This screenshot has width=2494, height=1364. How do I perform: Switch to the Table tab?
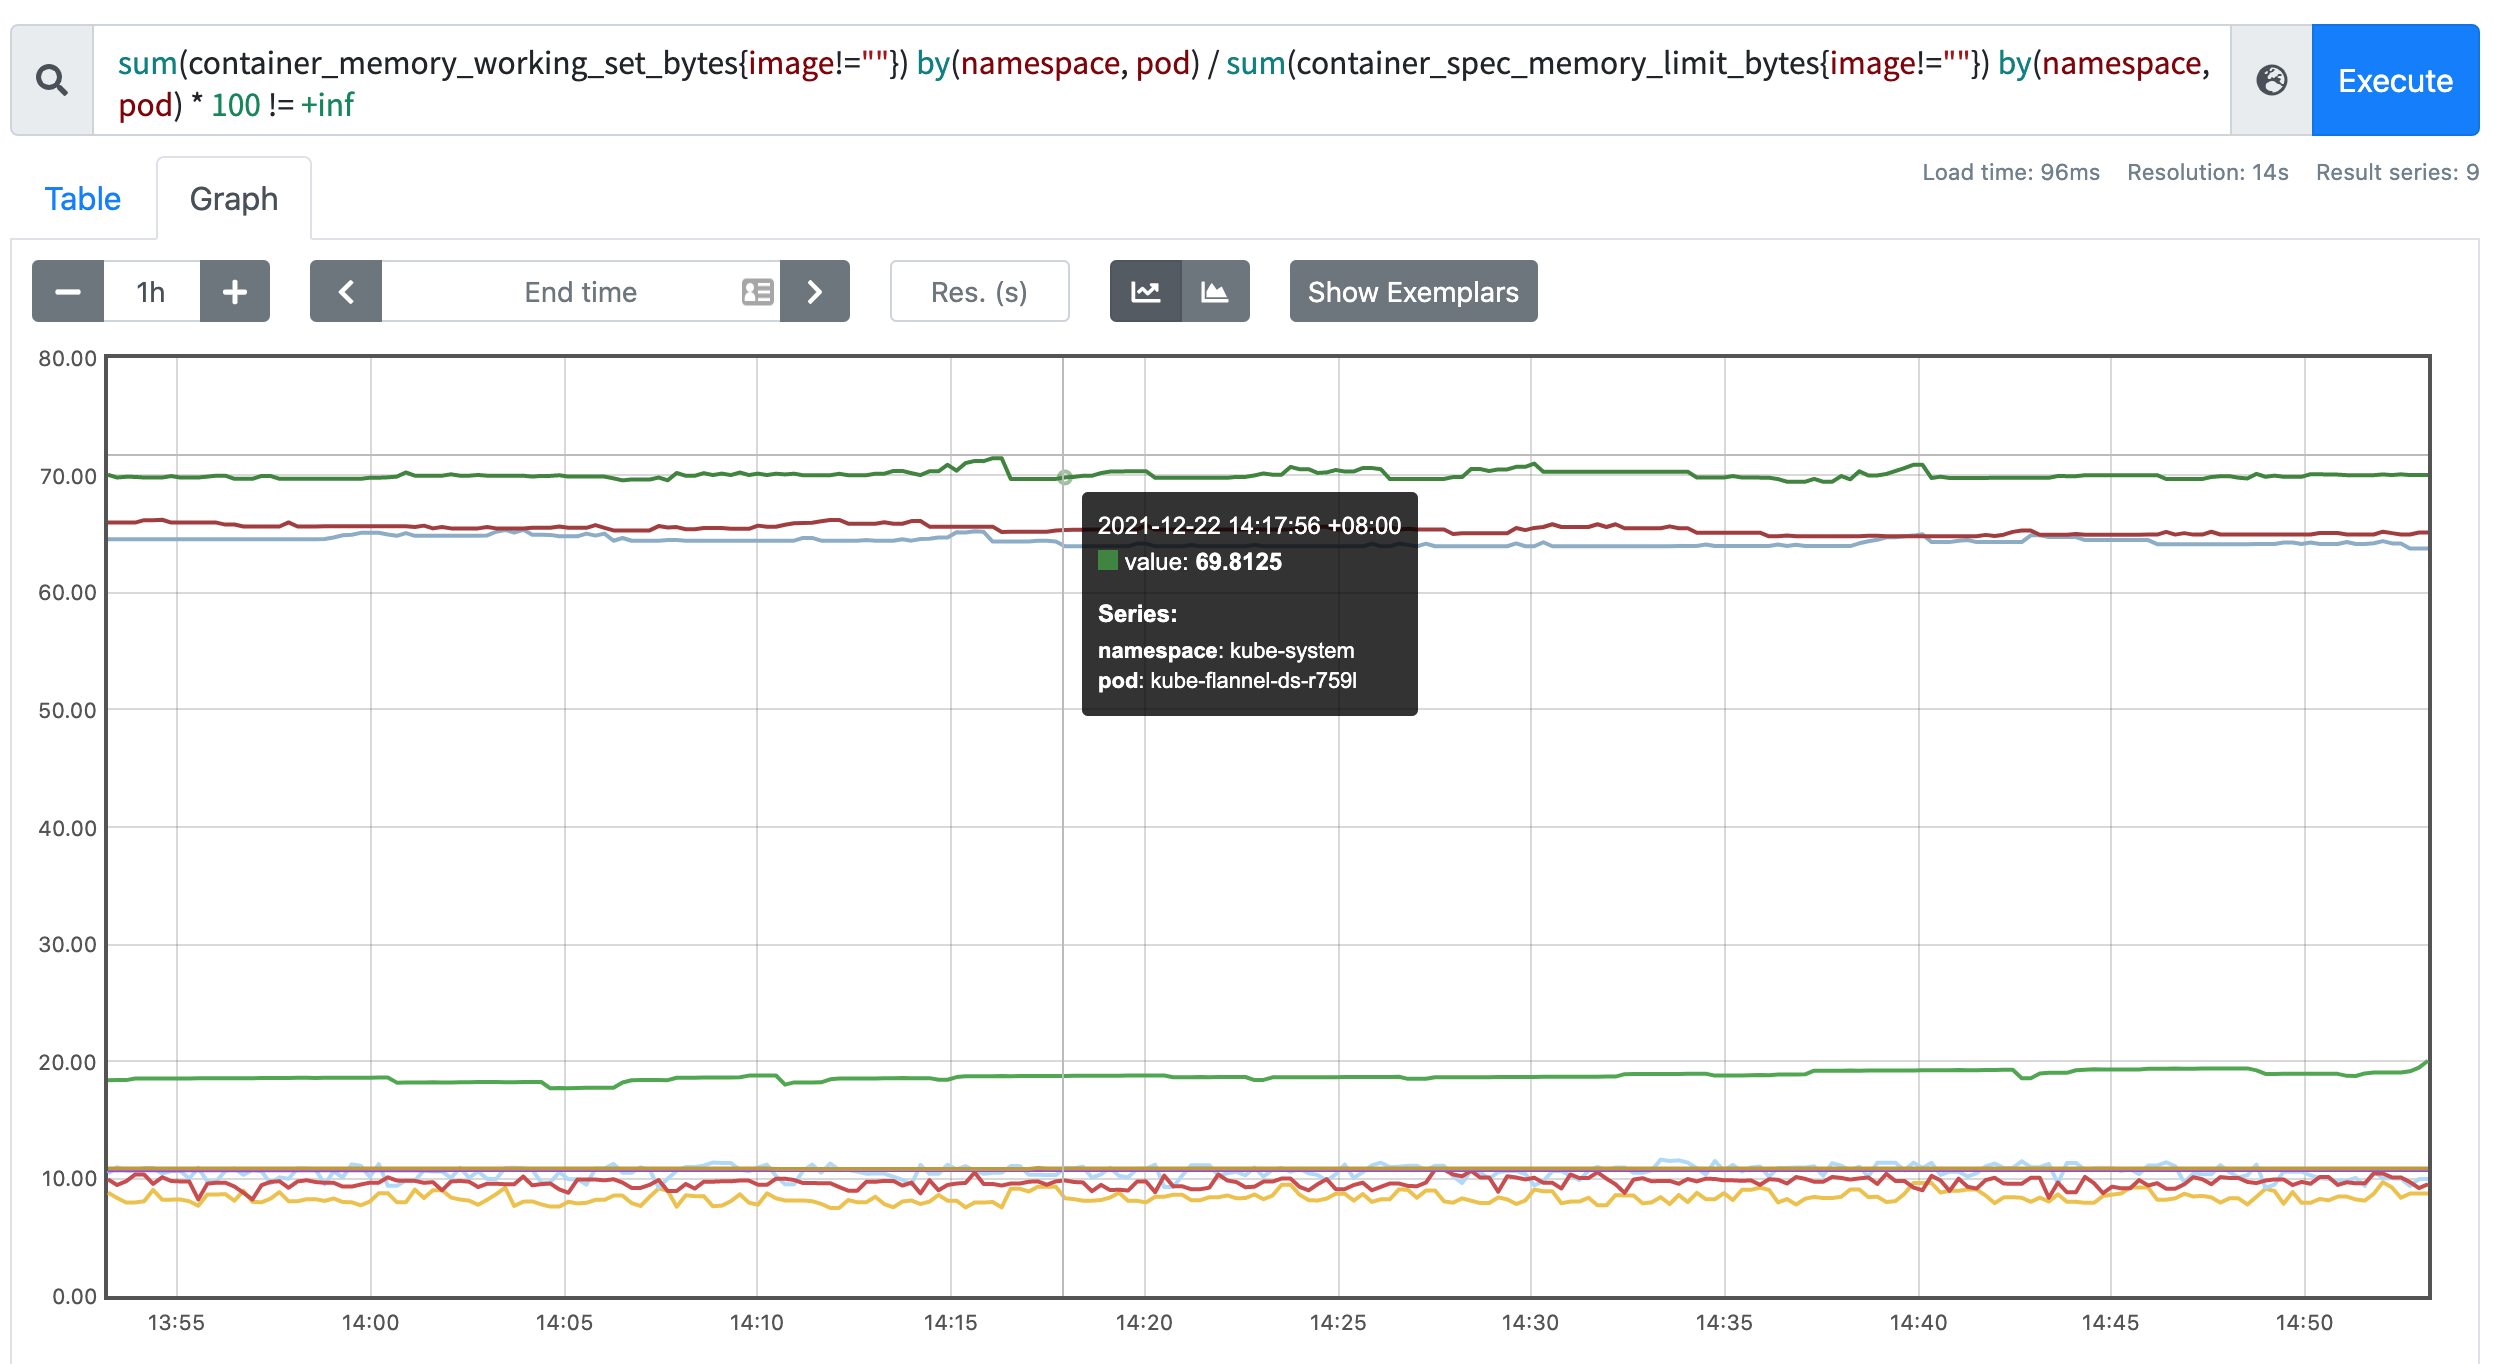pos(83,199)
